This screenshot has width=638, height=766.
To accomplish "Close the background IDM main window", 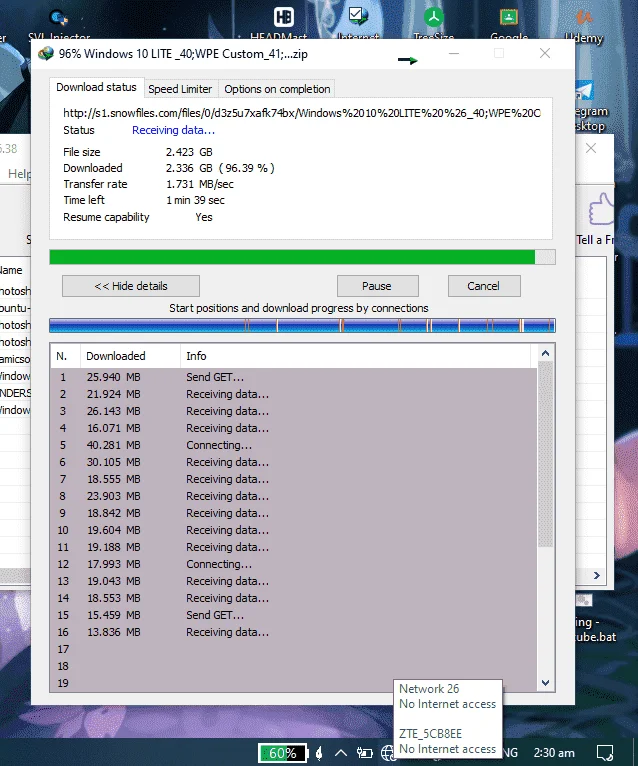I will coord(591,148).
